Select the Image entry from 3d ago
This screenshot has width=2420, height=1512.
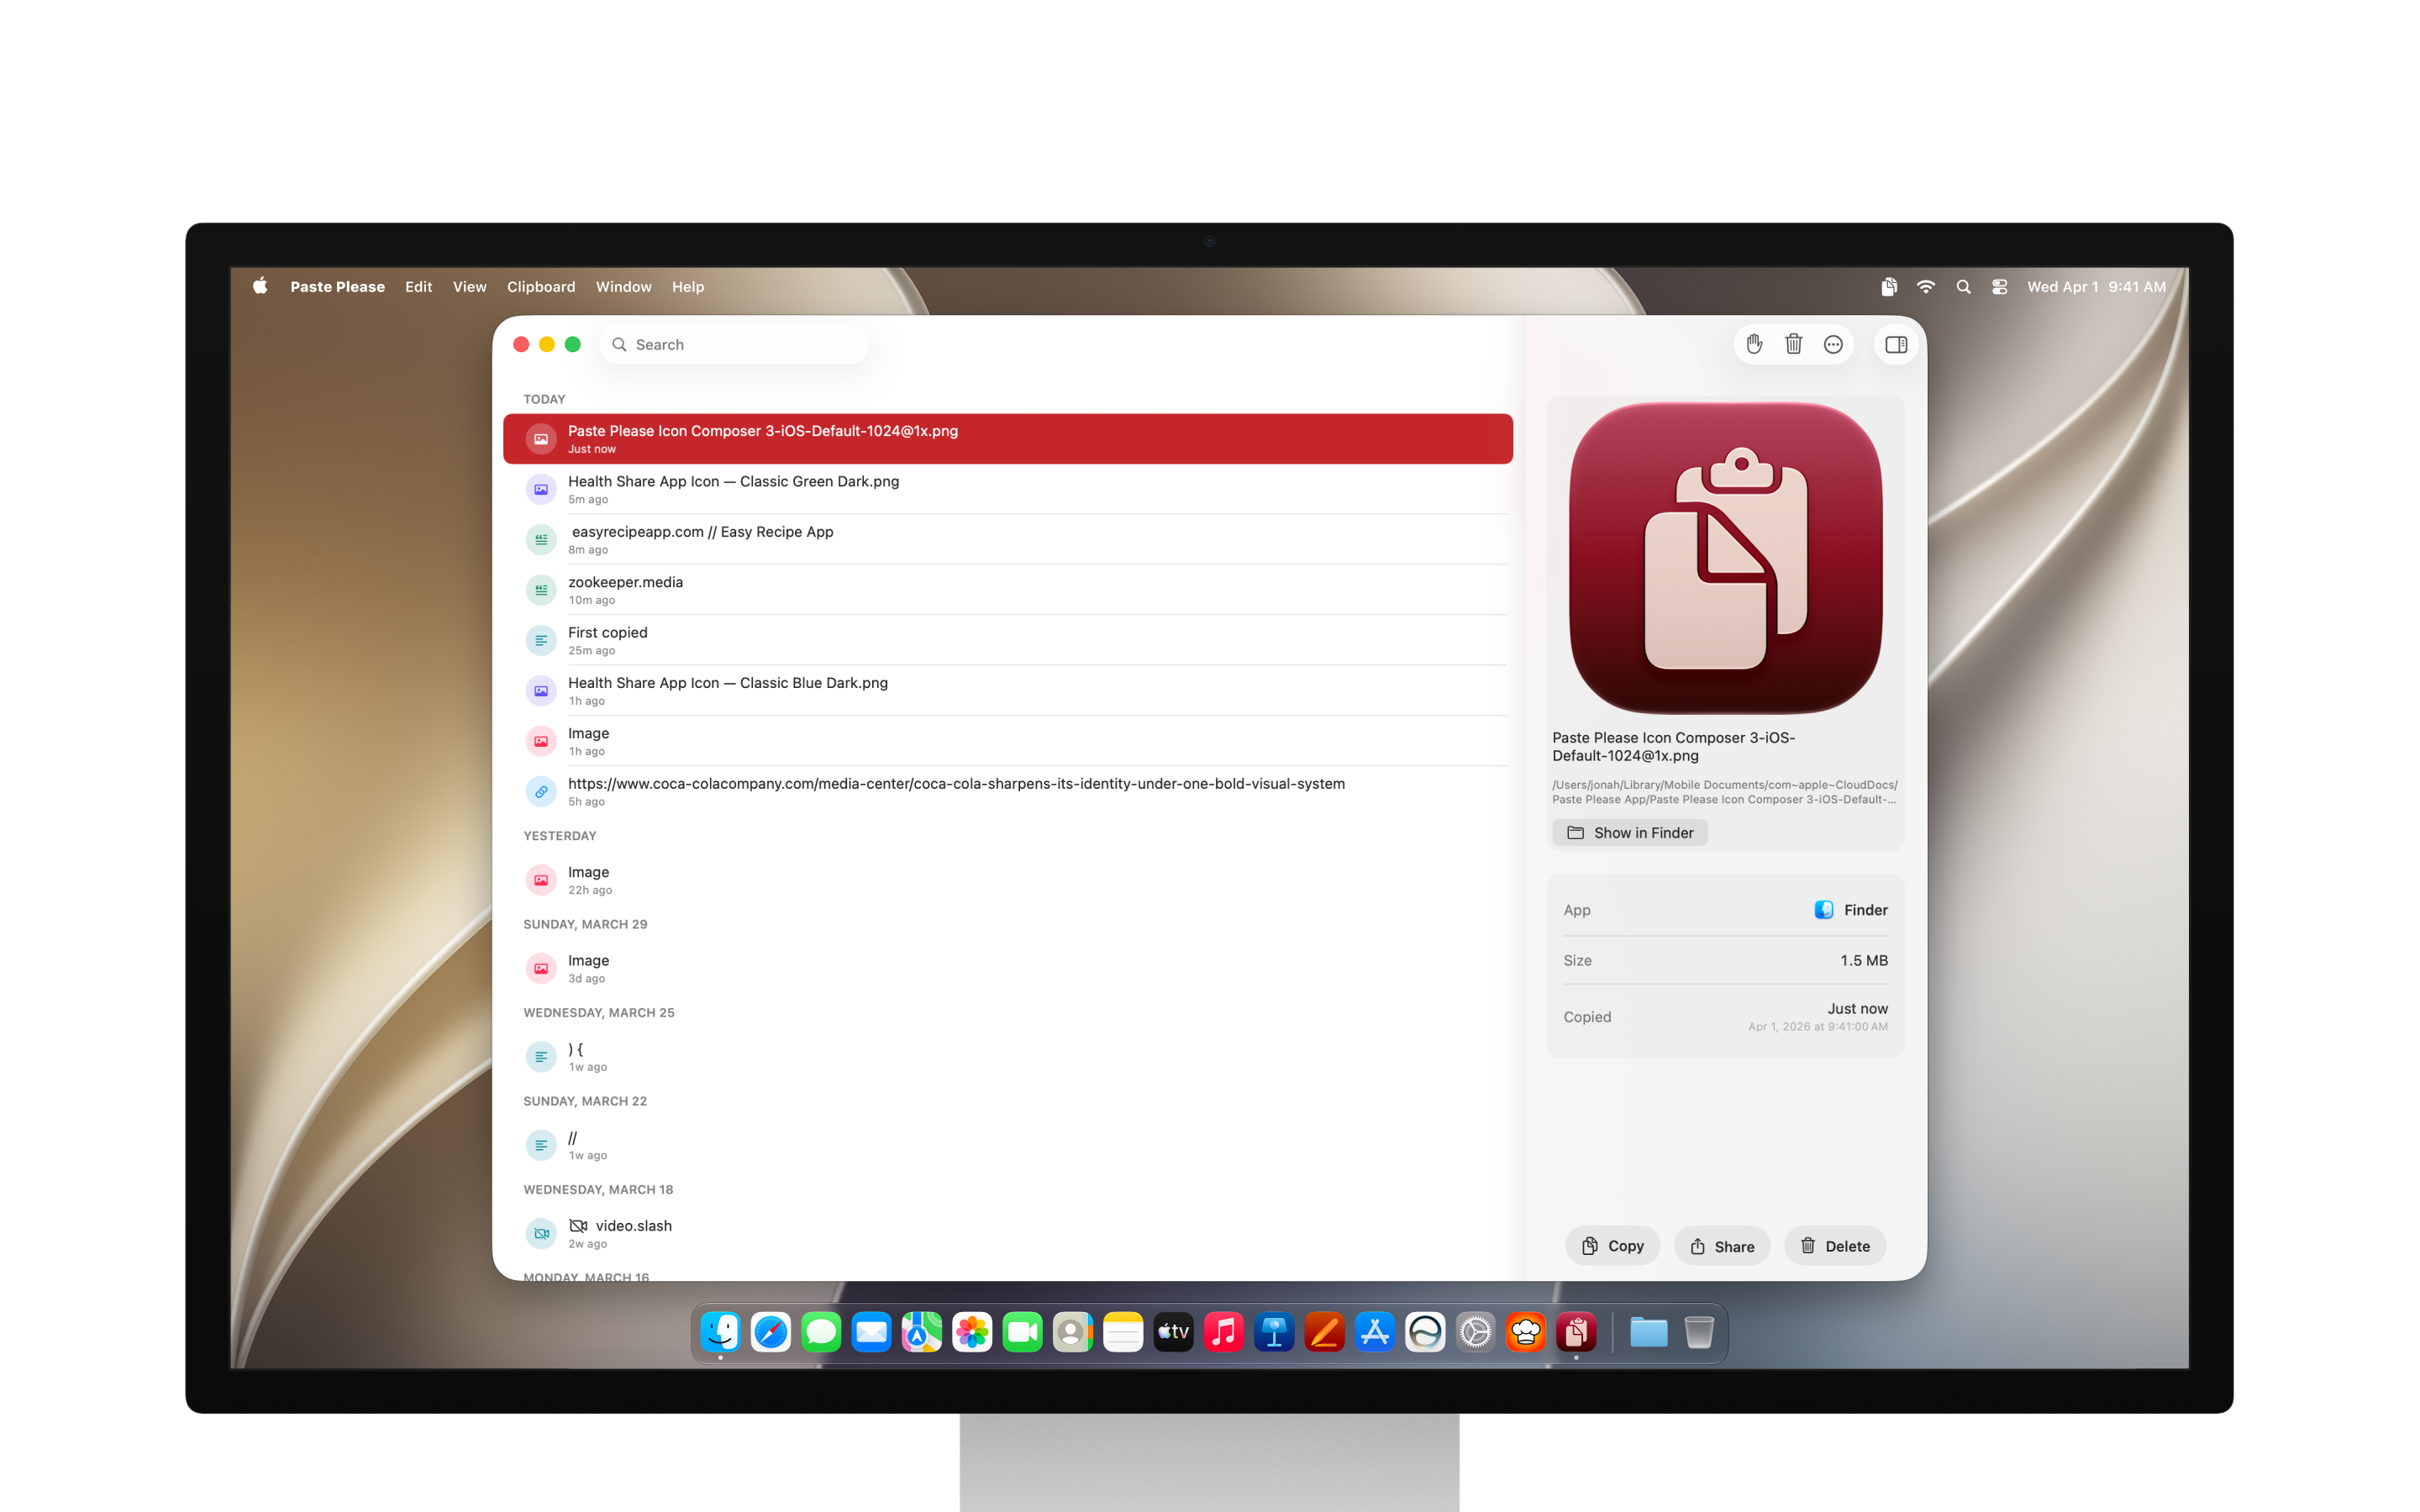[x=1008, y=968]
